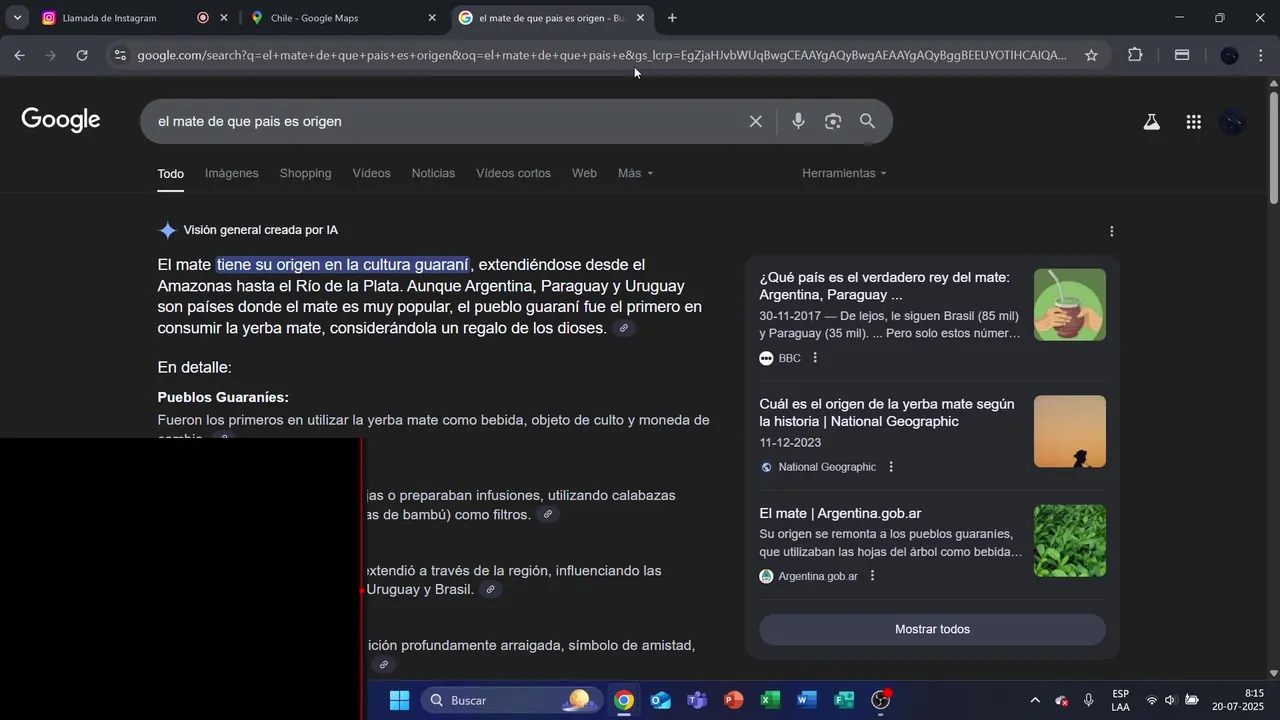Select the Todo search tab
Screen dimensions: 1280x720
click(171, 174)
